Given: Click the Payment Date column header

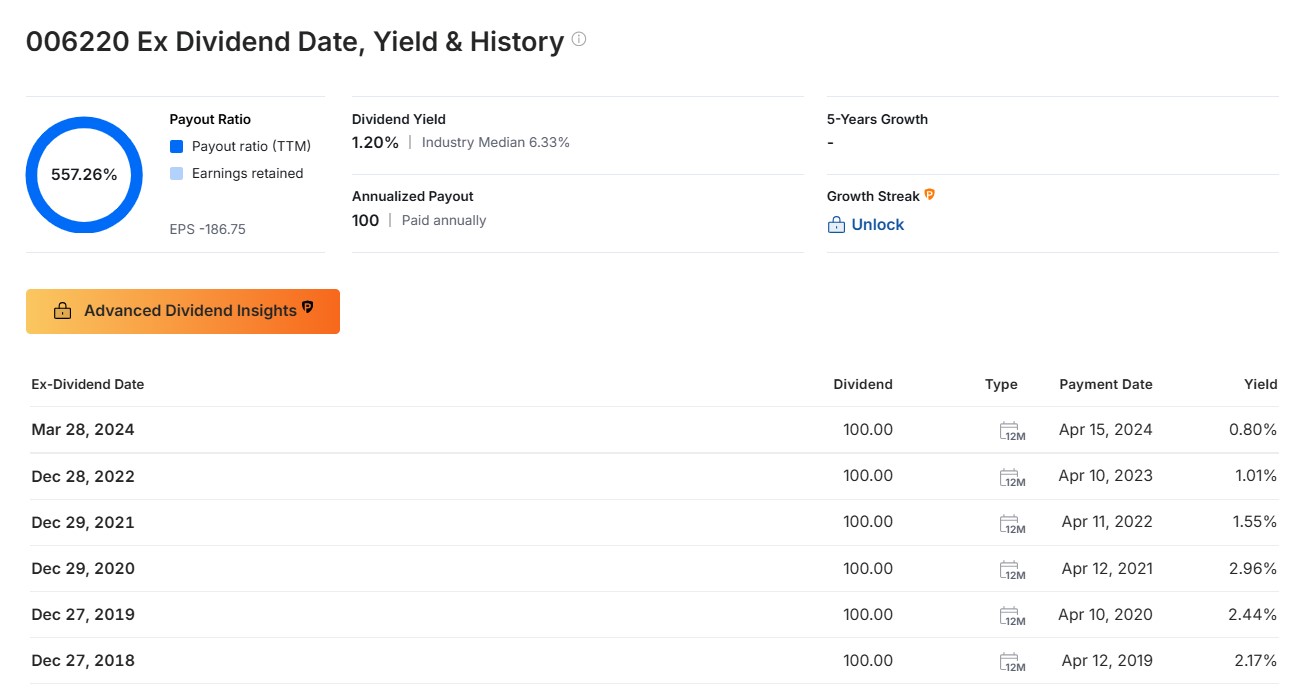Looking at the screenshot, I should point(1105,384).
